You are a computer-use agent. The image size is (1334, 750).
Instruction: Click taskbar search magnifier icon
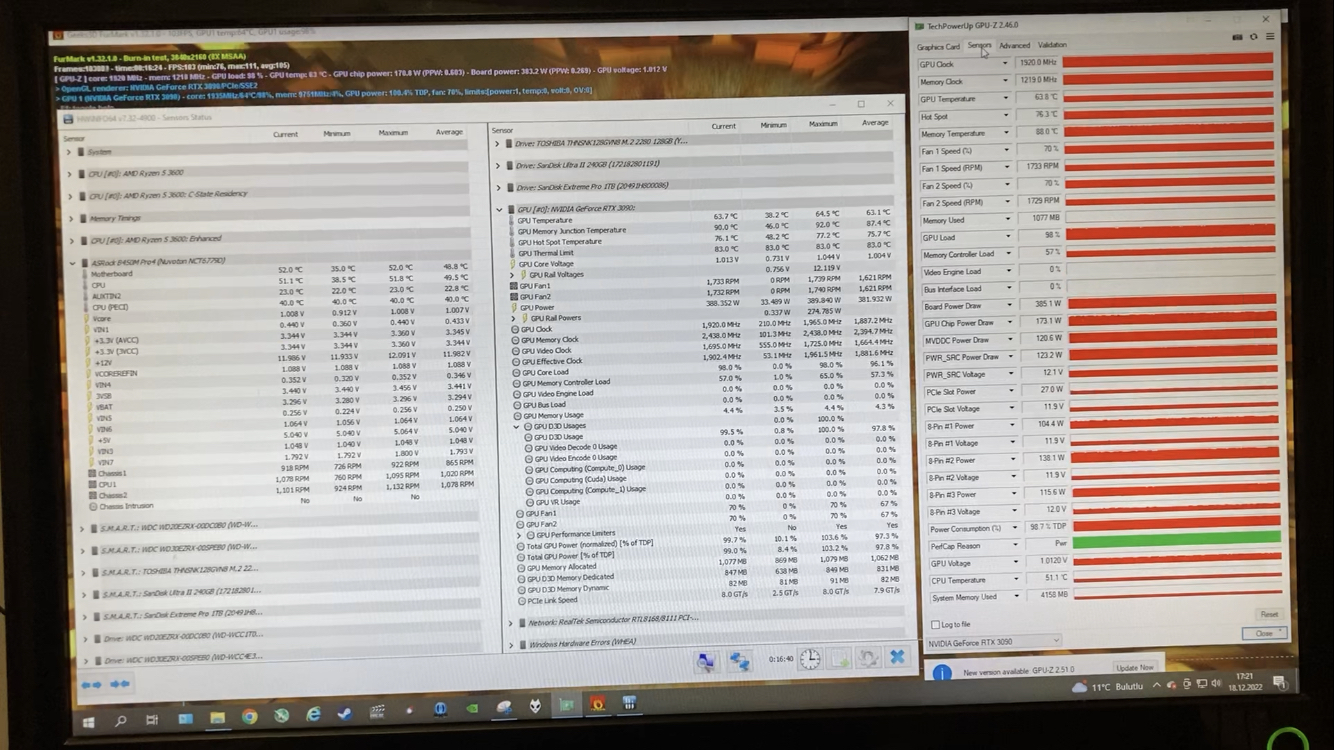[x=120, y=720]
